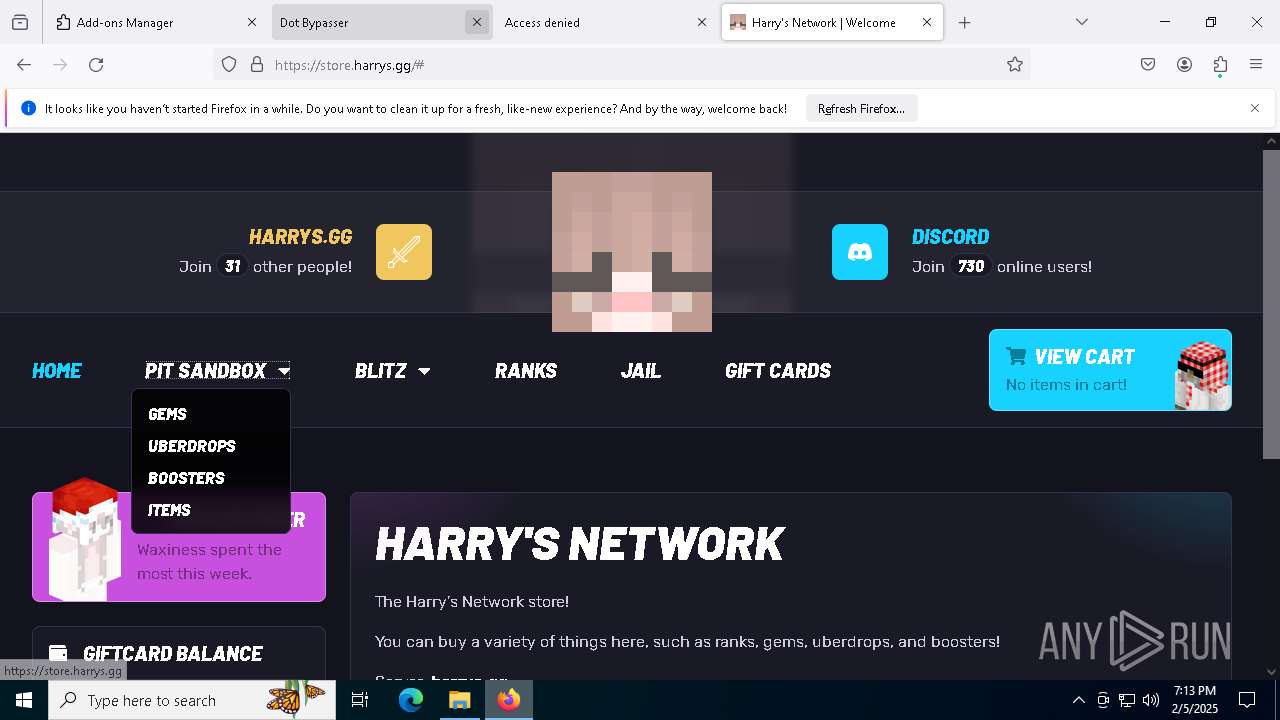
Task: Click the page vertical scrollbar thumb
Action: (1271, 304)
